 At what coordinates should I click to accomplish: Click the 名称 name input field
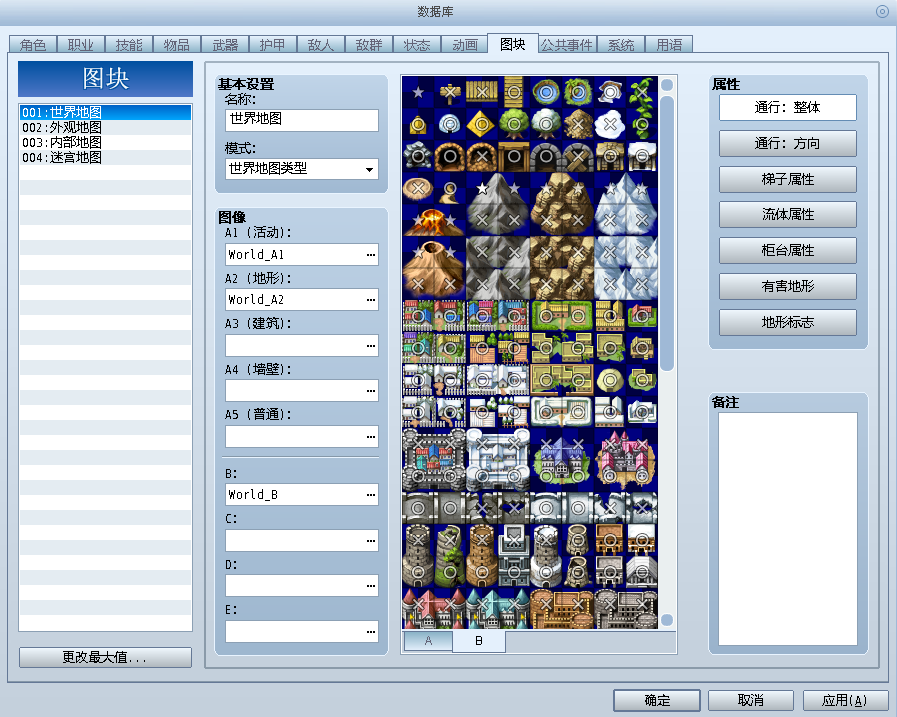coord(302,120)
